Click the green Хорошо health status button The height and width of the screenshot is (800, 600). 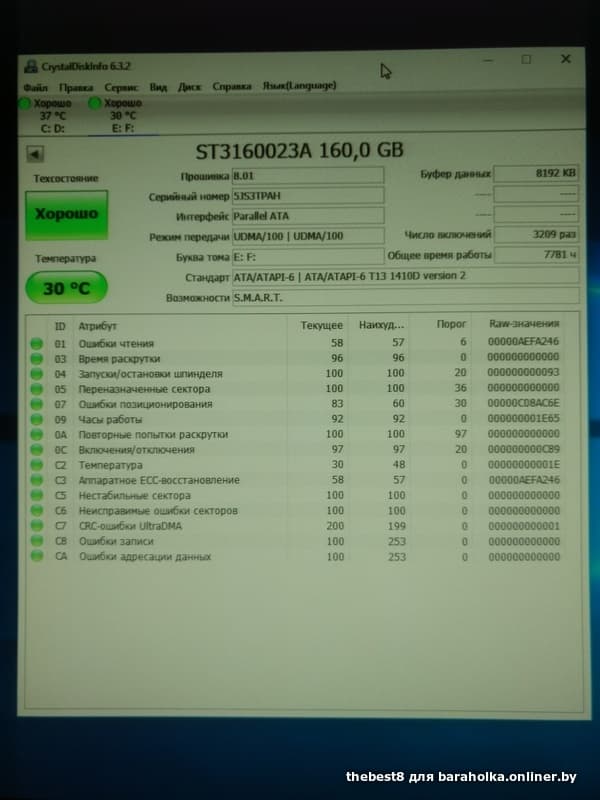pos(66,214)
